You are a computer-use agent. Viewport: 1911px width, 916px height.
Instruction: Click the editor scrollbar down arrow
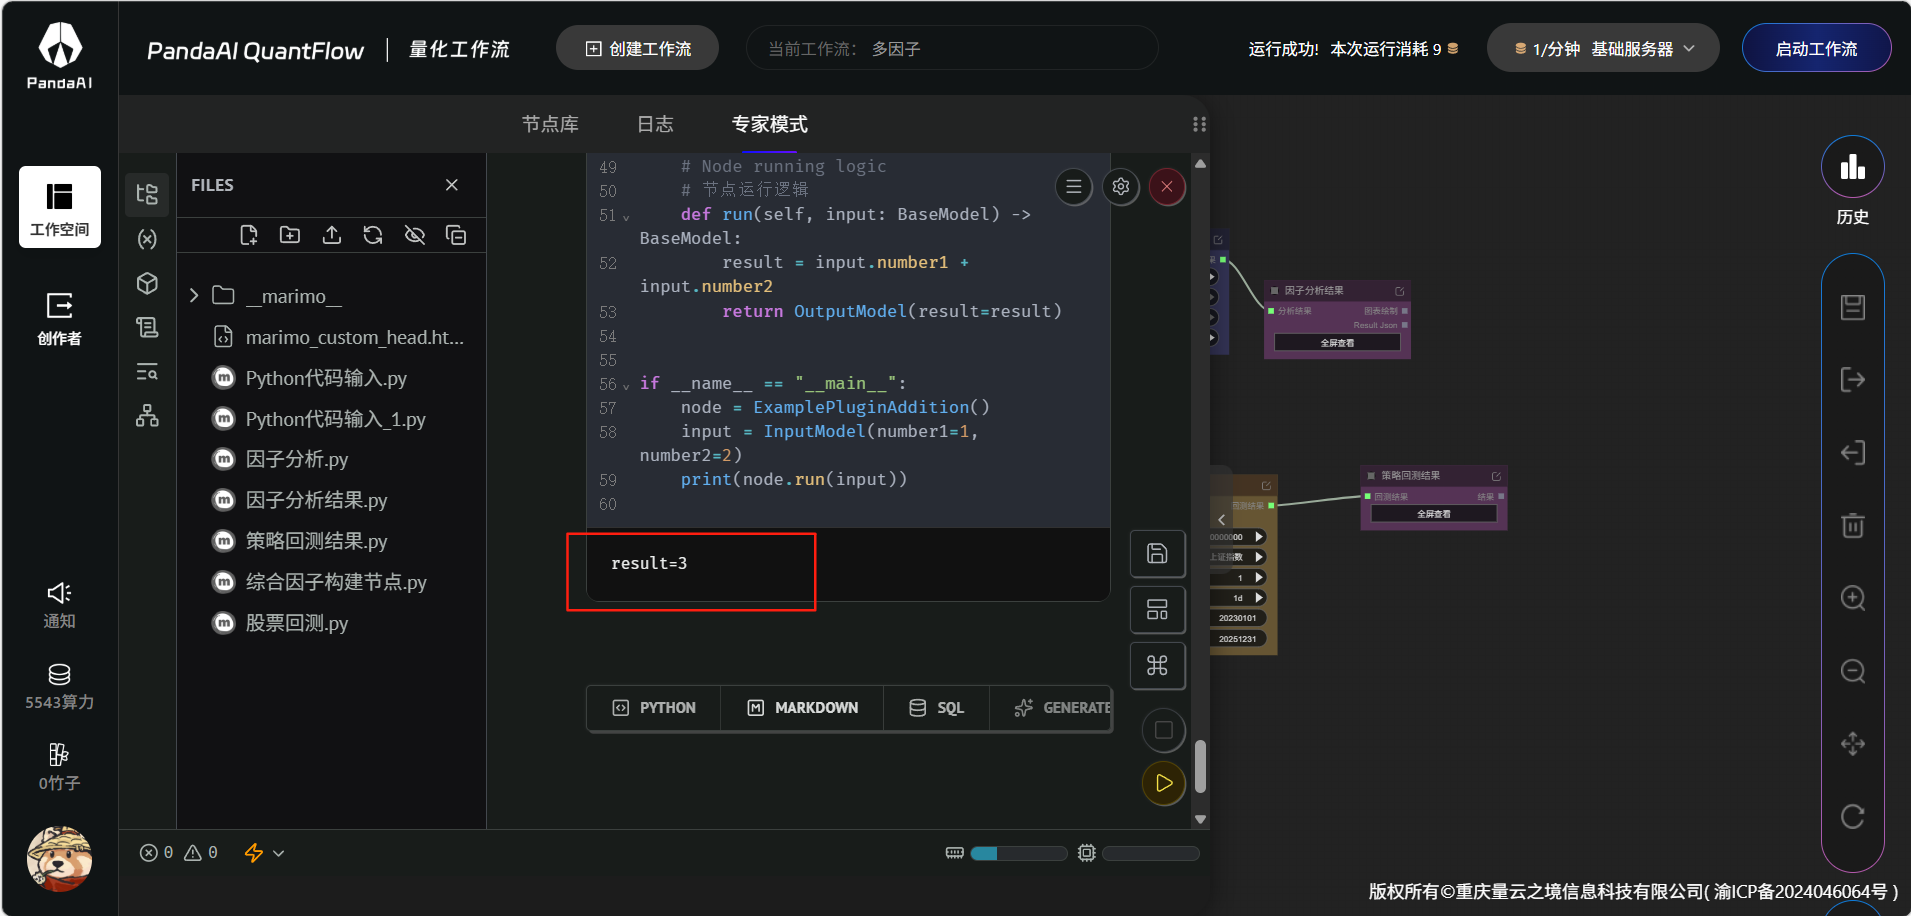1200,819
